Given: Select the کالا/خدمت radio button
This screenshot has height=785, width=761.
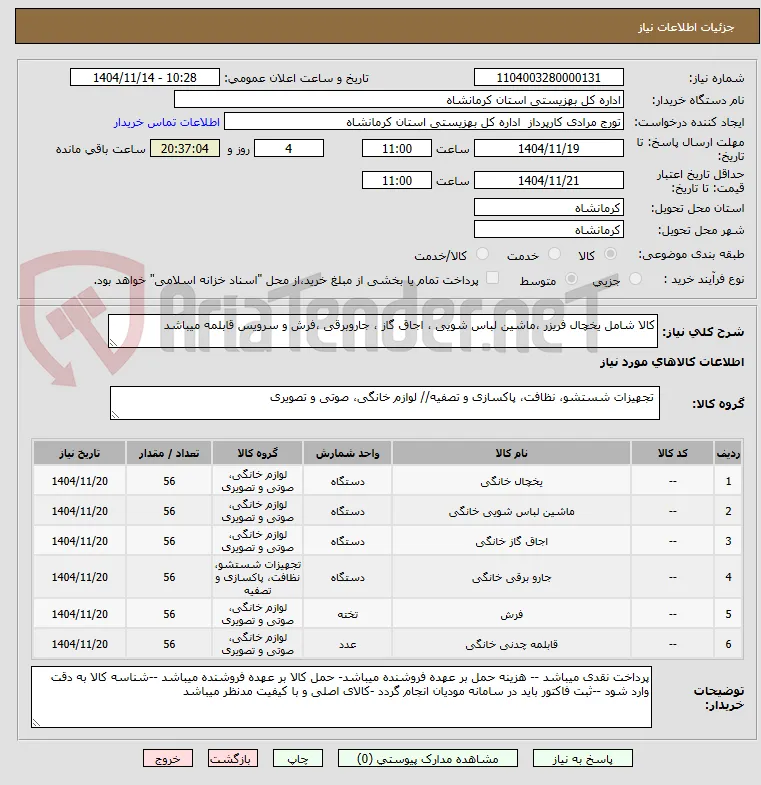Looking at the screenshot, I should [482, 254].
